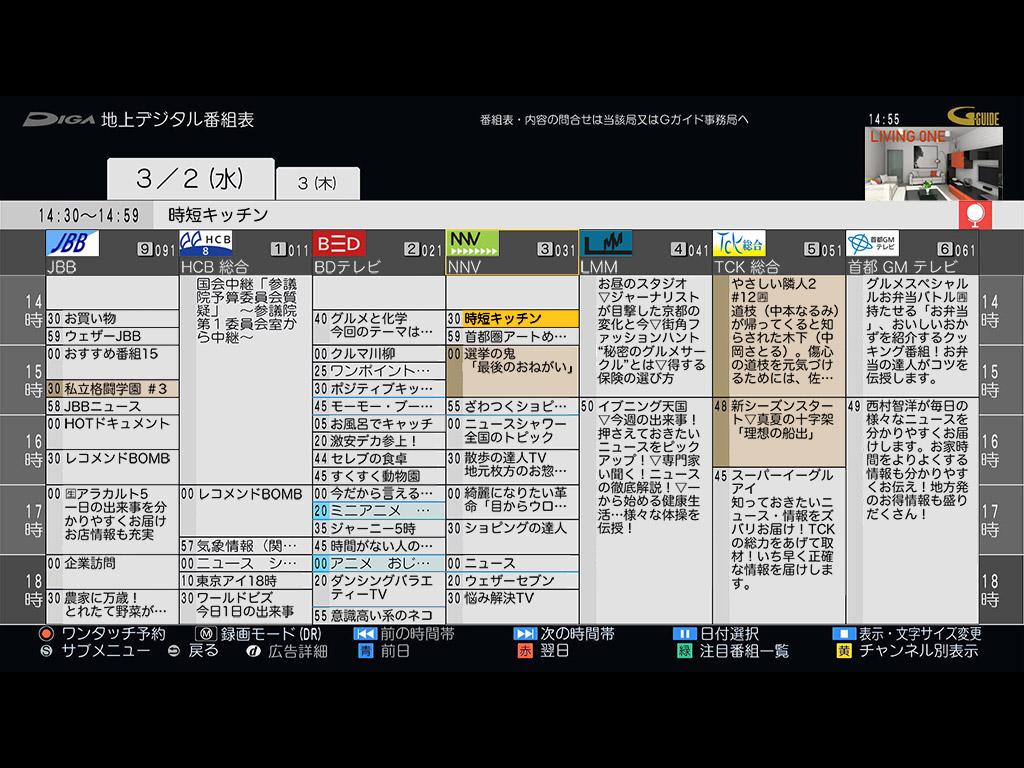Select the HCB 総合 channel logo

[206, 244]
